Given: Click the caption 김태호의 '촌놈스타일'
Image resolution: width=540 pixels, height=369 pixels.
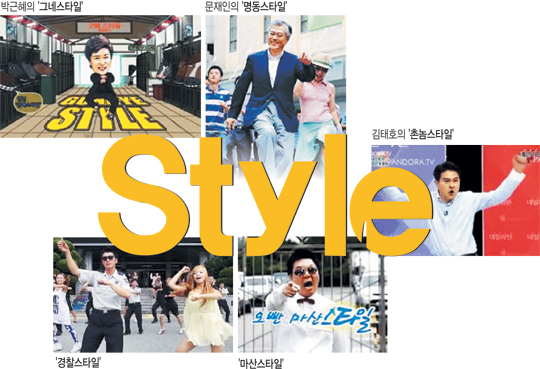Looking at the screenshot, I should point(413,134).
